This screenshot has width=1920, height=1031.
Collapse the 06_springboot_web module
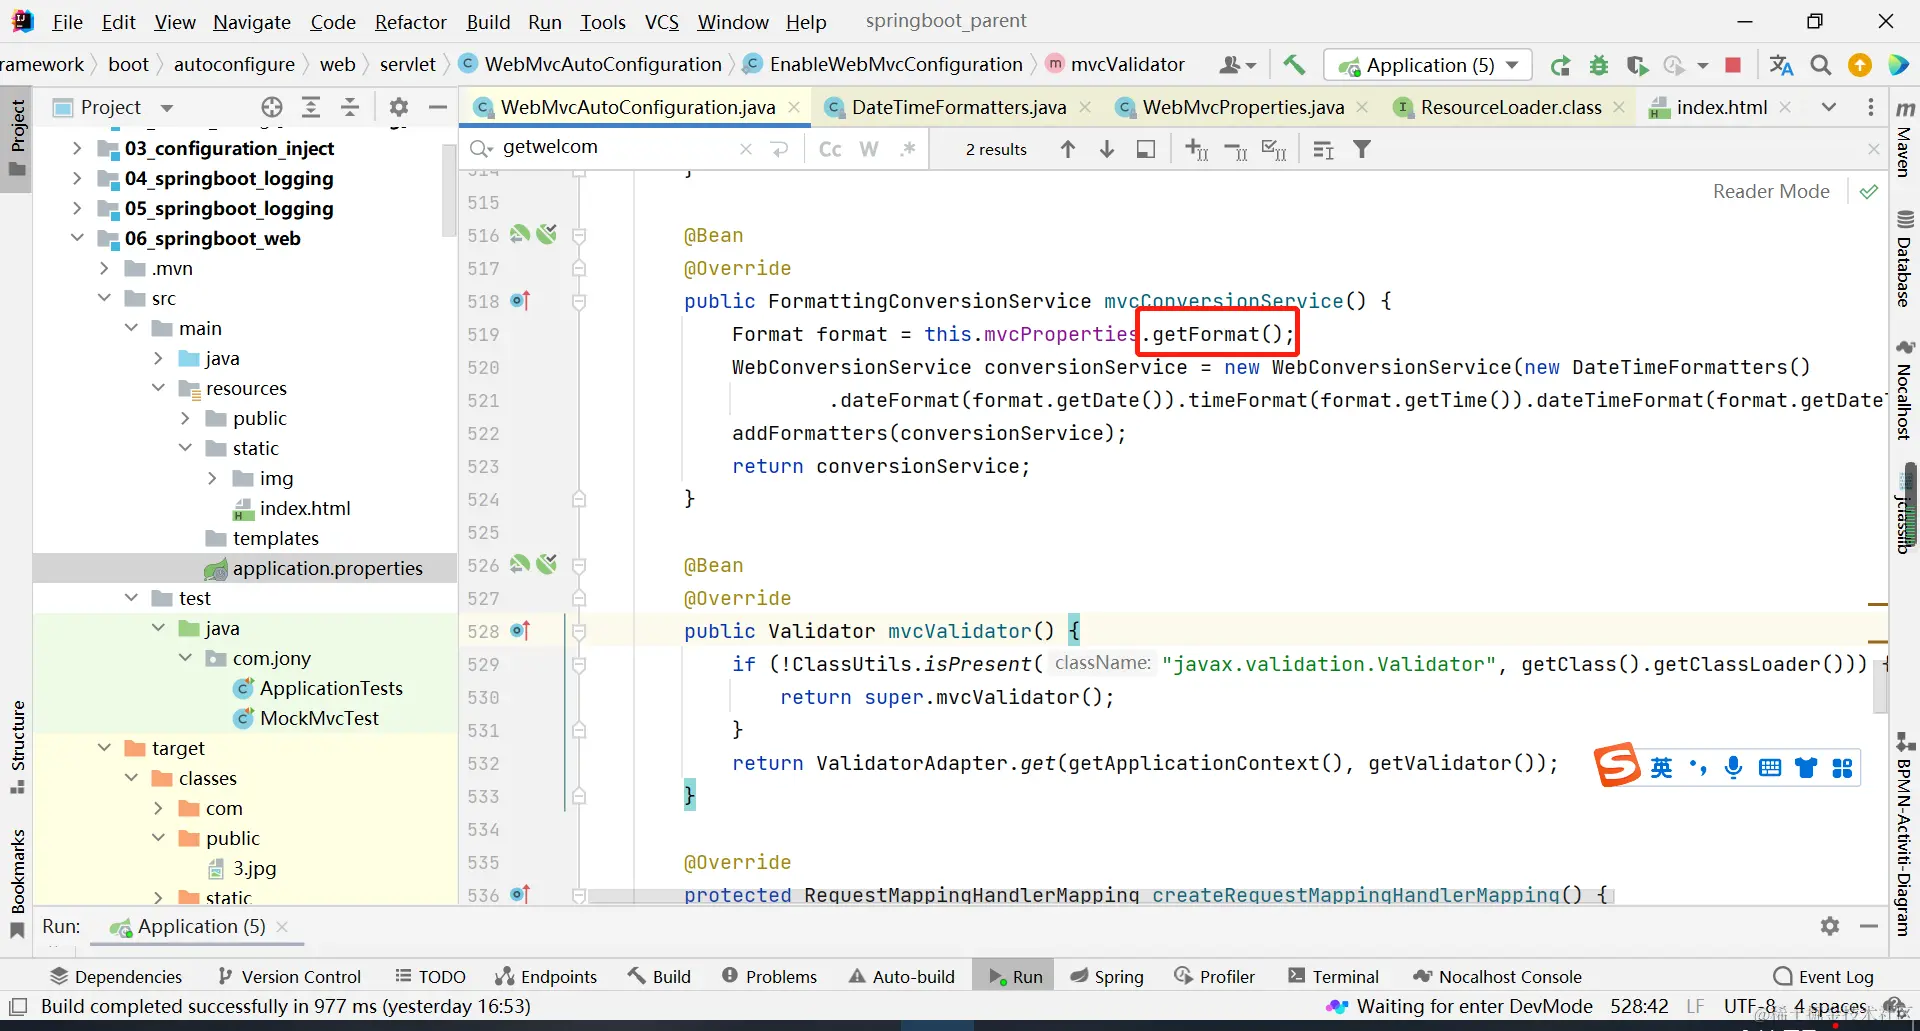click(77, 238)
